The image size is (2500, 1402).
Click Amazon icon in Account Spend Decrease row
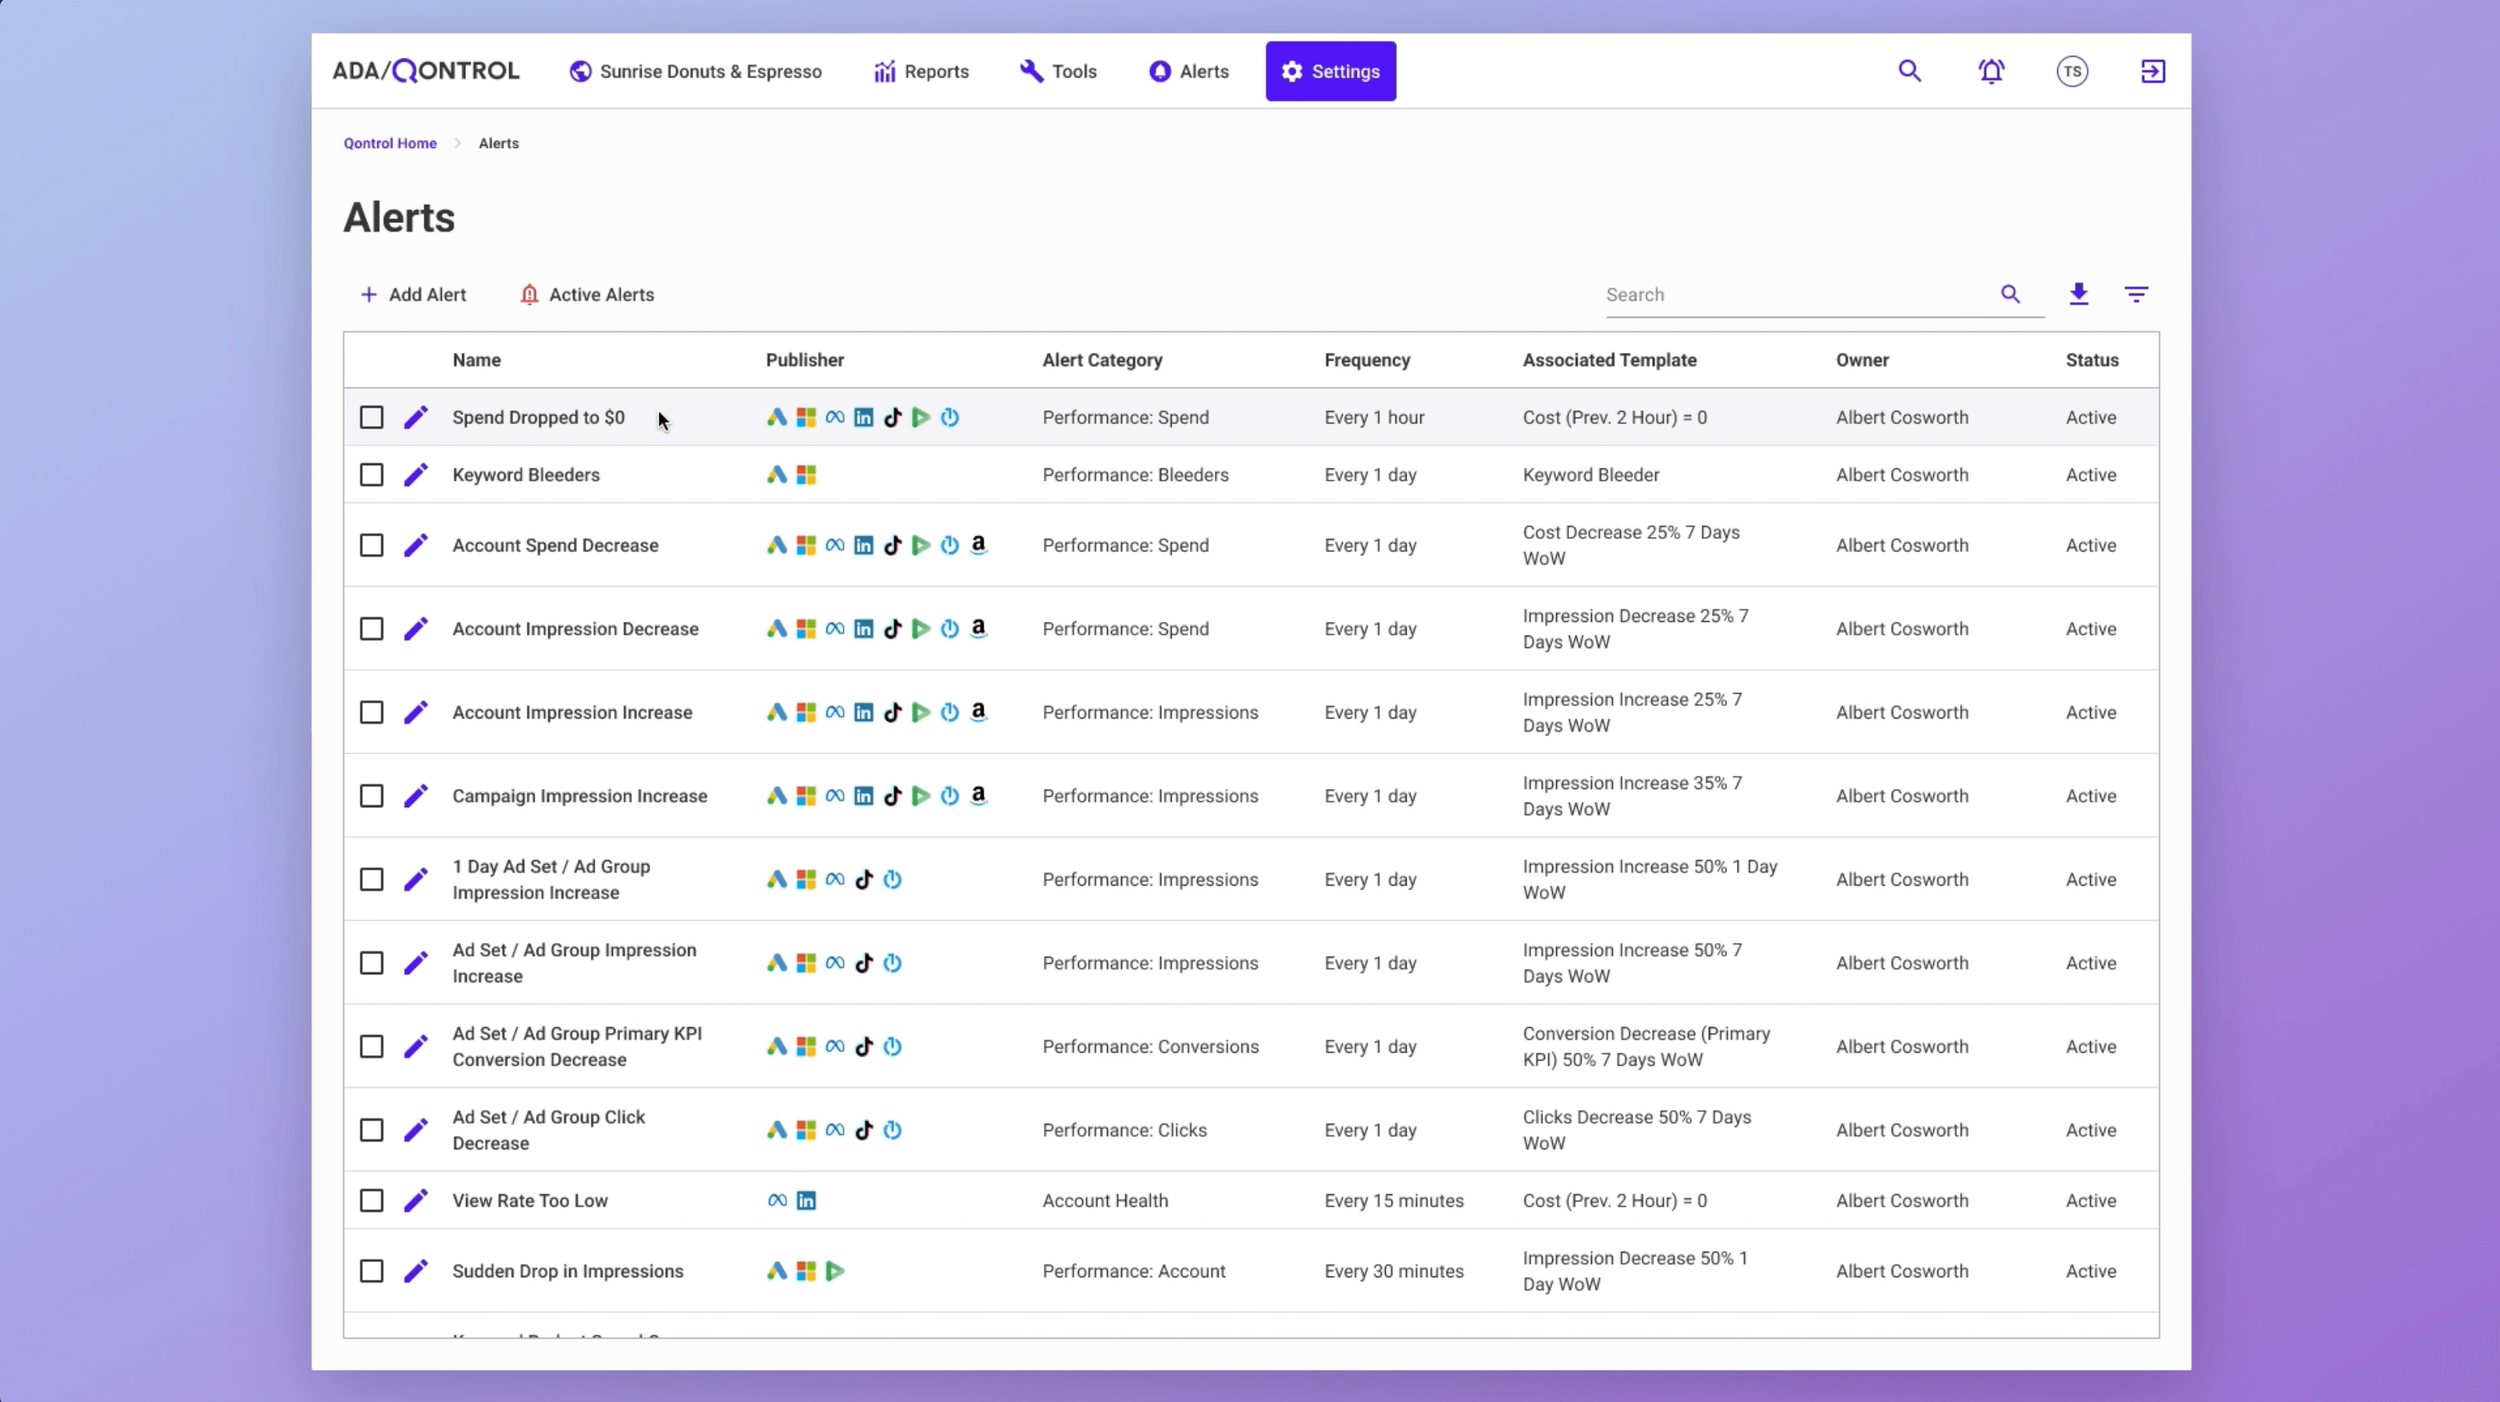(x=978, y=544)
